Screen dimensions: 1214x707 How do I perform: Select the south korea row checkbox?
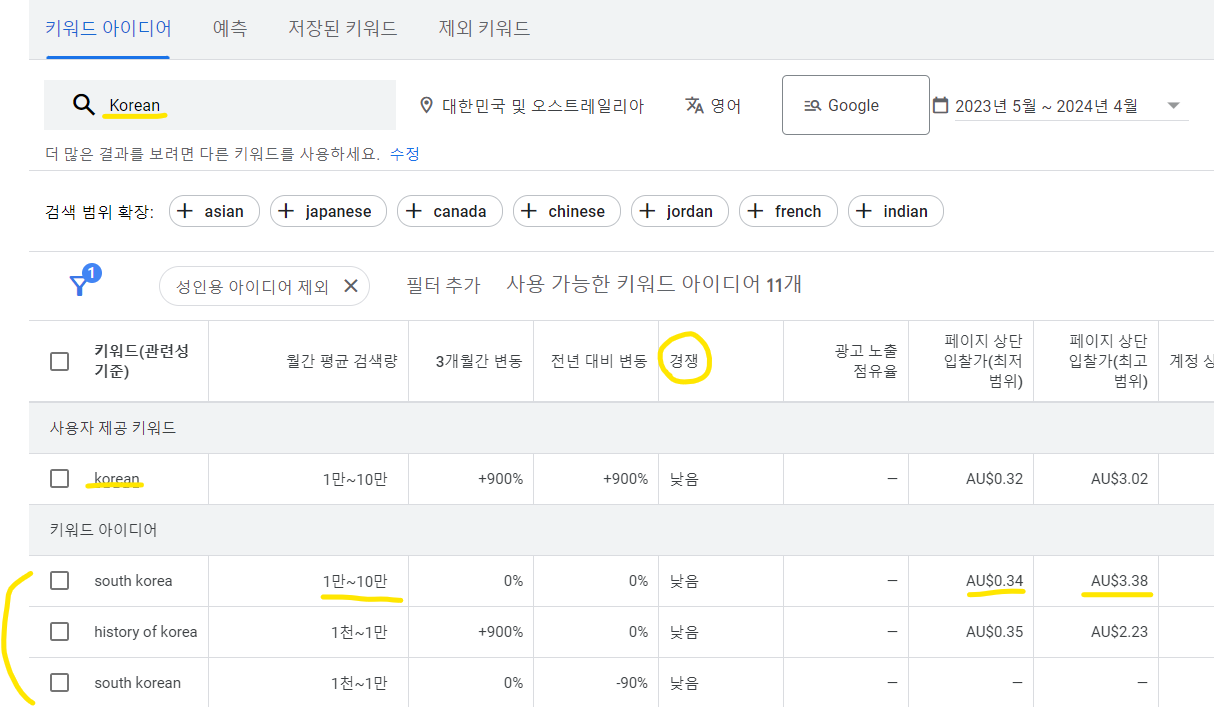click(58, 580)
